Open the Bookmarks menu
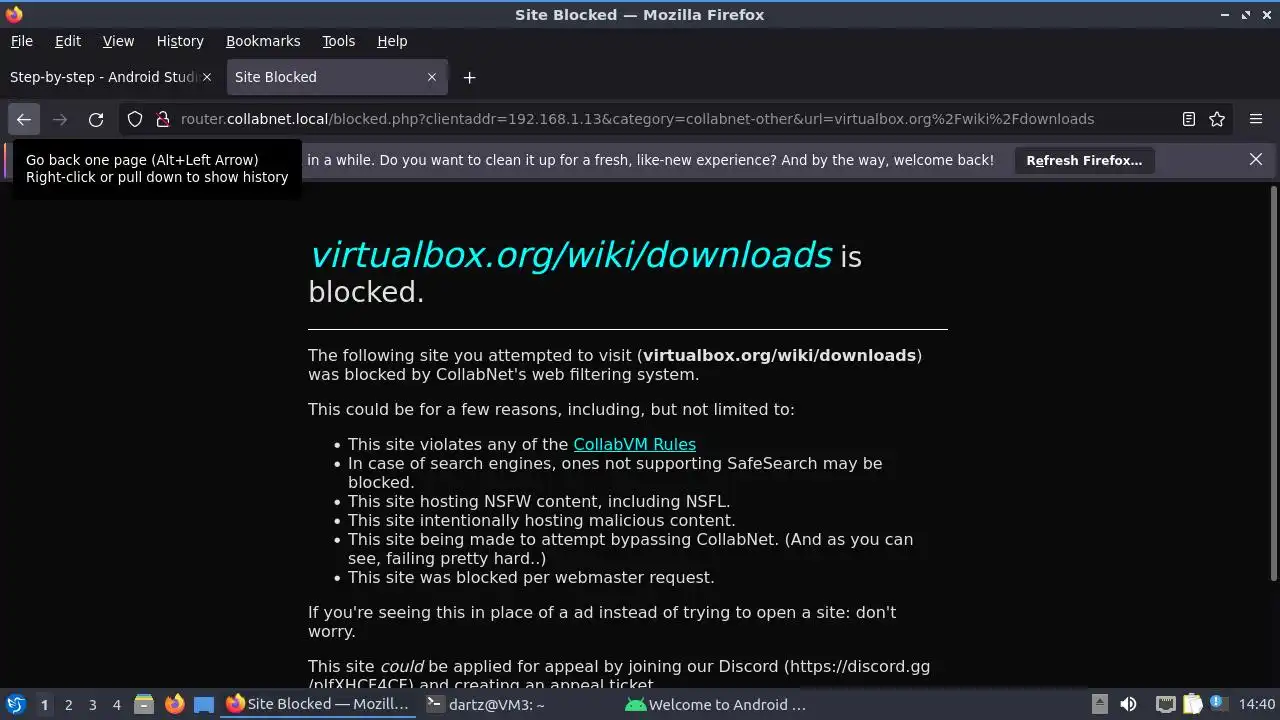 [x=263, y=41]
